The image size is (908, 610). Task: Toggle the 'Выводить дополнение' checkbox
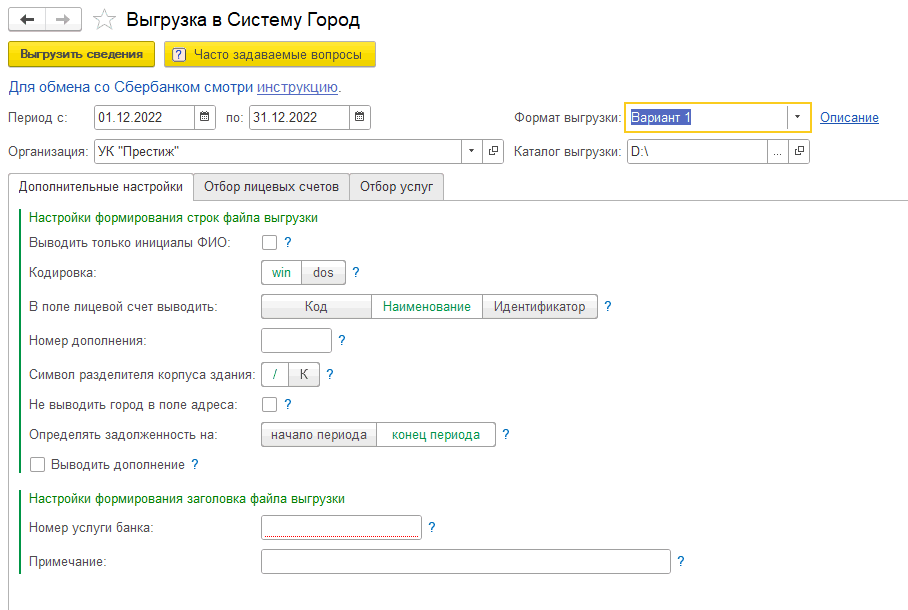click(x=38, y=465)
